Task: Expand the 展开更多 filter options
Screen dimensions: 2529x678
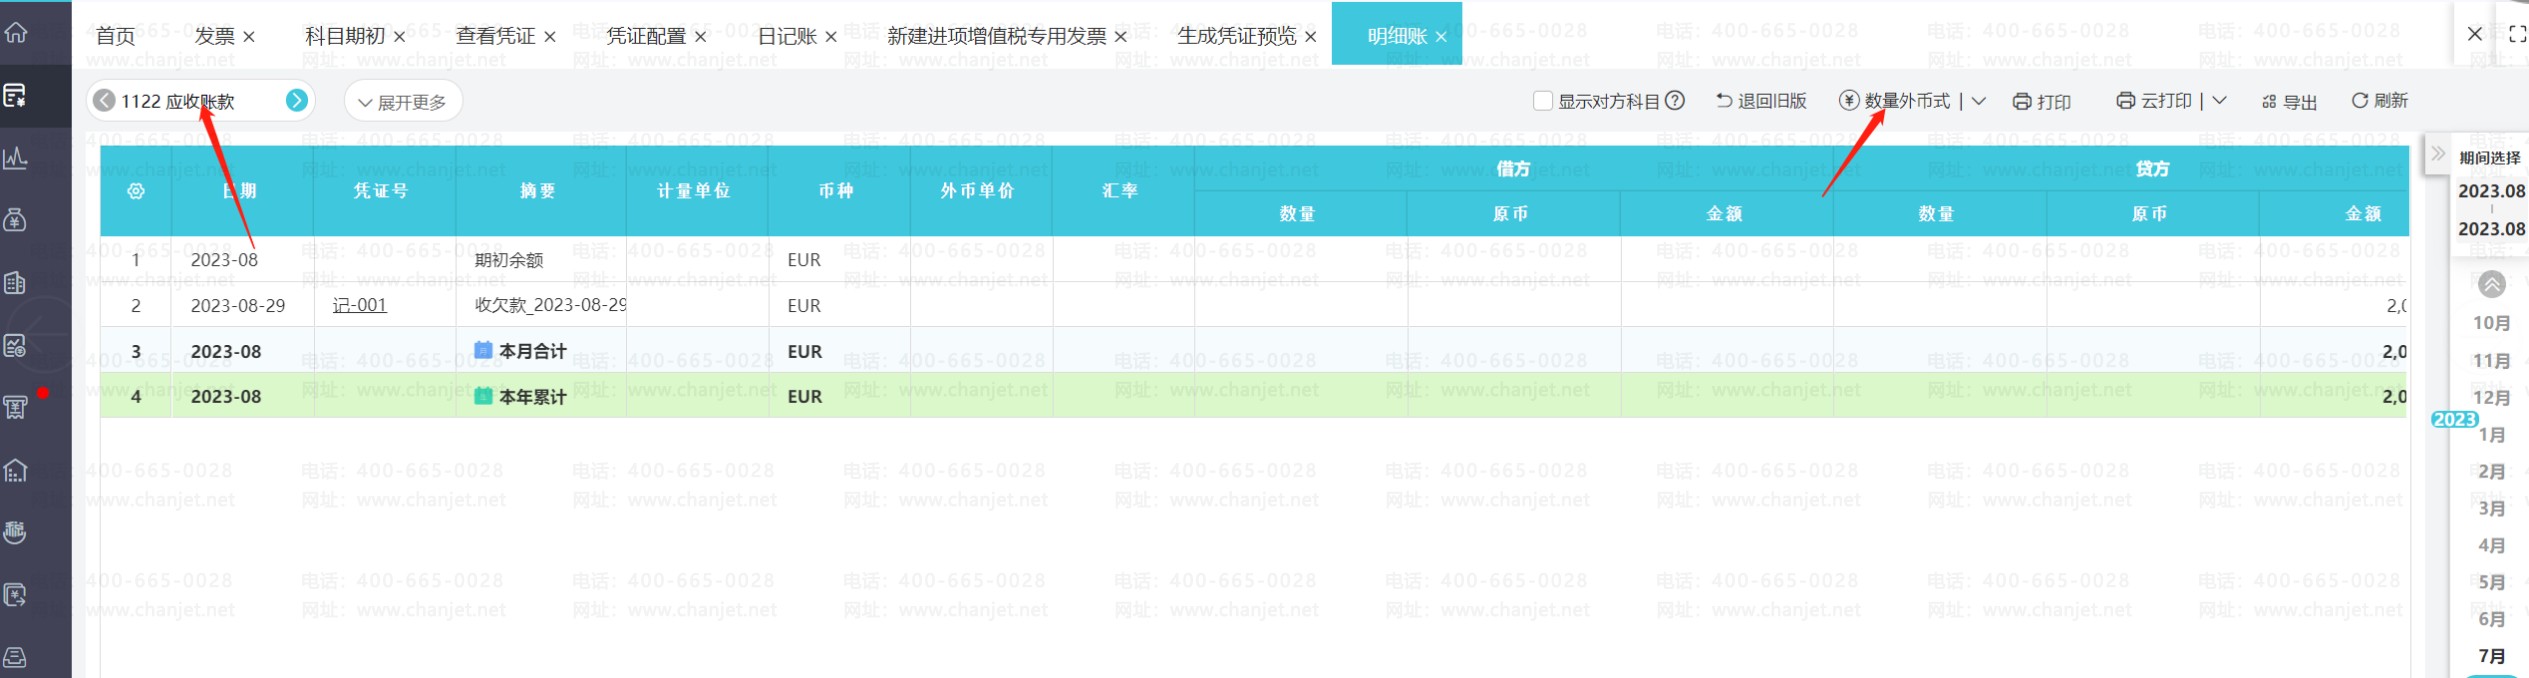Action: (402, 102)
